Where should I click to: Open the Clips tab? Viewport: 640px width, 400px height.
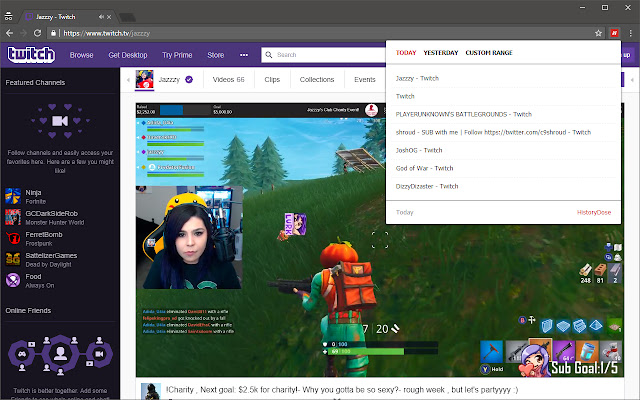tap(272, 80)
